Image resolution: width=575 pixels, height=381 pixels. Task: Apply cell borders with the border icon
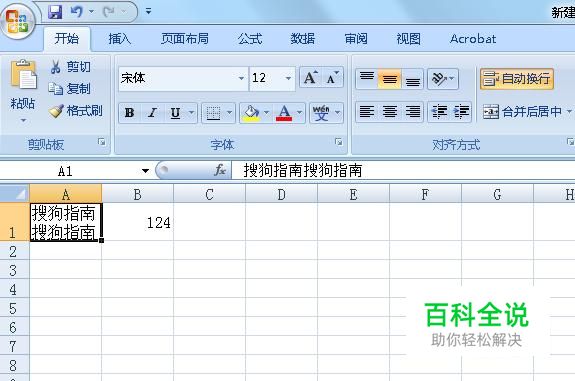pos(213,113)
